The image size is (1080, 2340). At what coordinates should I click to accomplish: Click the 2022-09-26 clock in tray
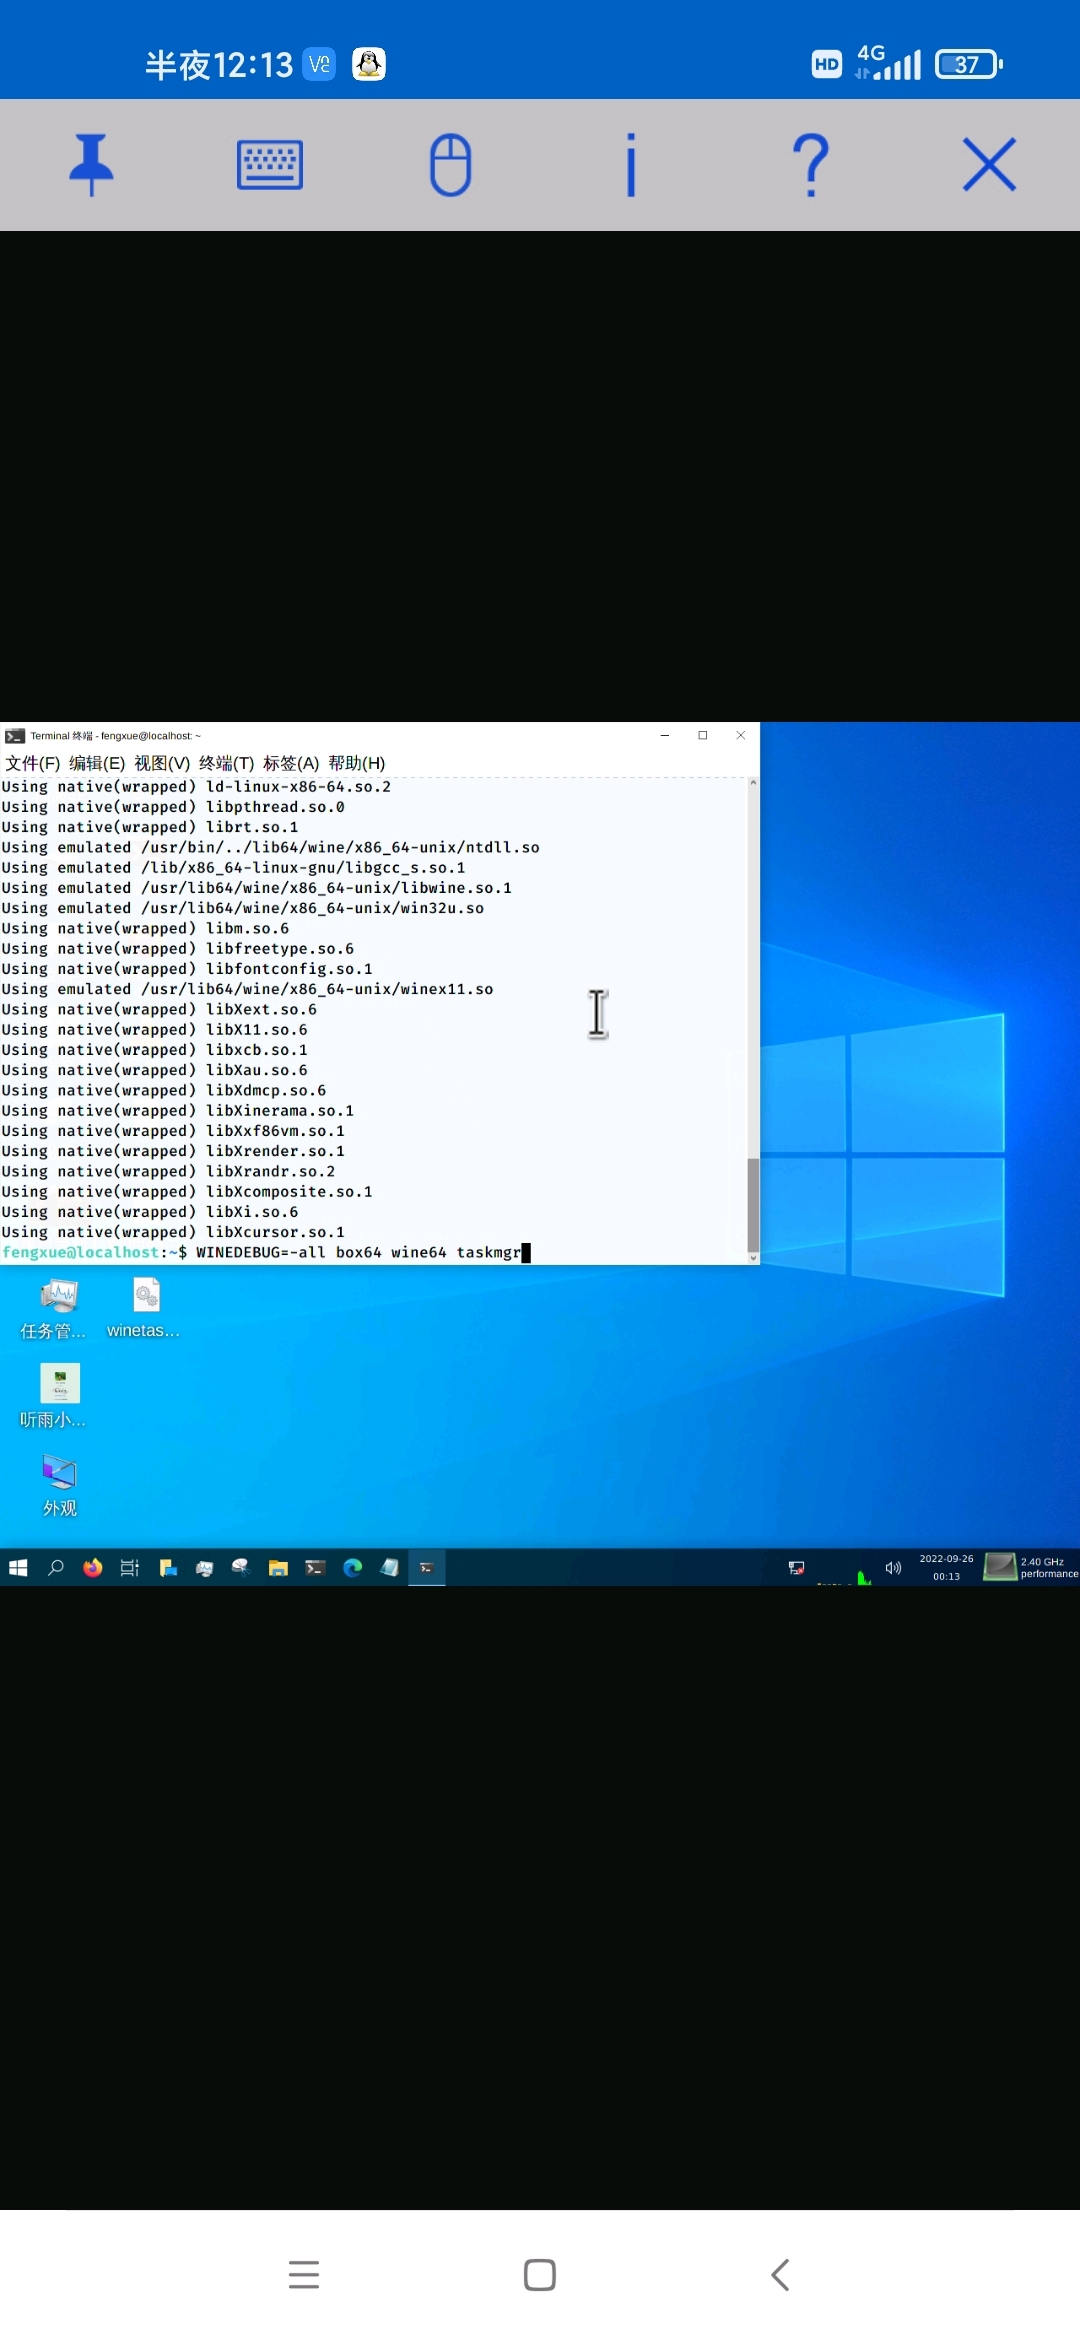(x=946, y=1568)
